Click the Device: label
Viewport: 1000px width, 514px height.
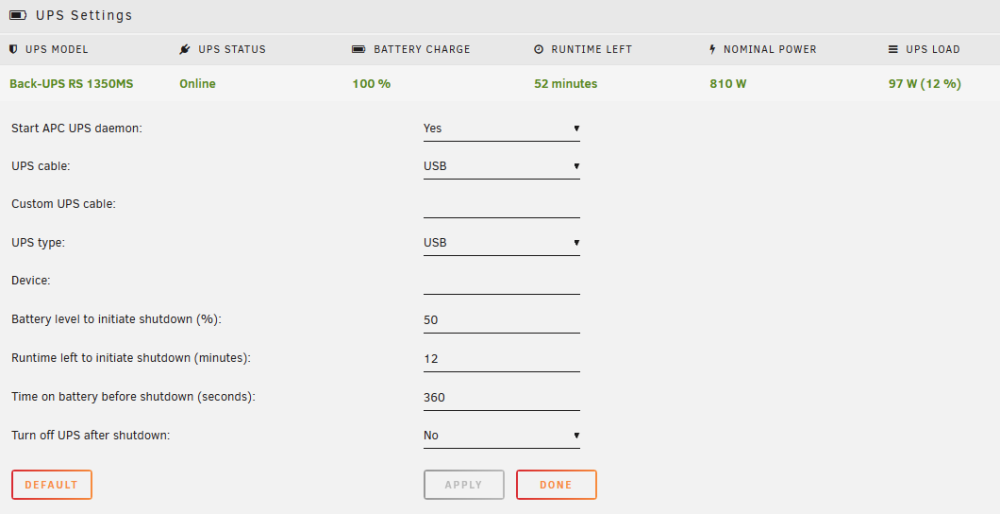point(31,281)
